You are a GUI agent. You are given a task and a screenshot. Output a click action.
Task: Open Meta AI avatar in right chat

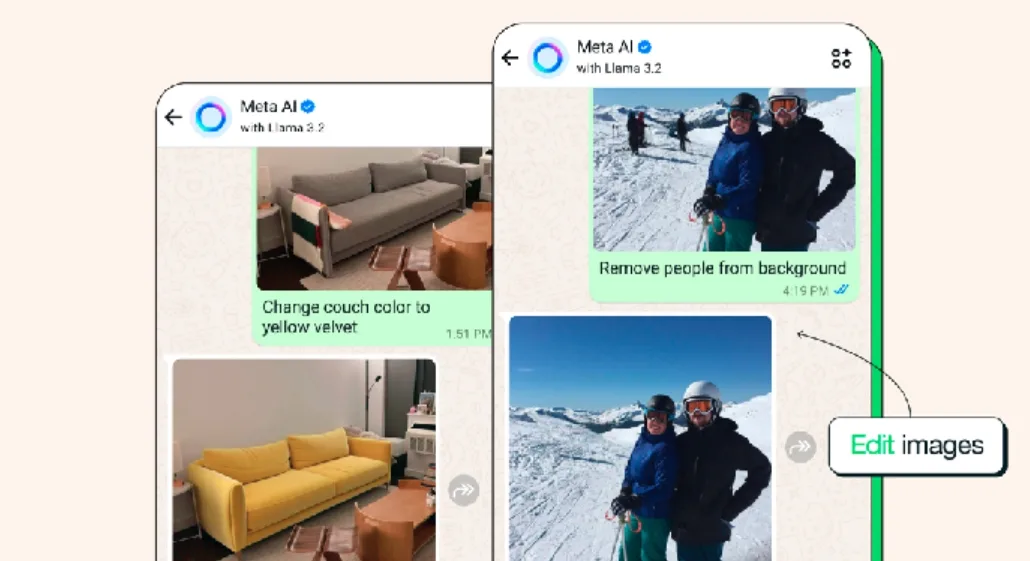pos(548,58)
